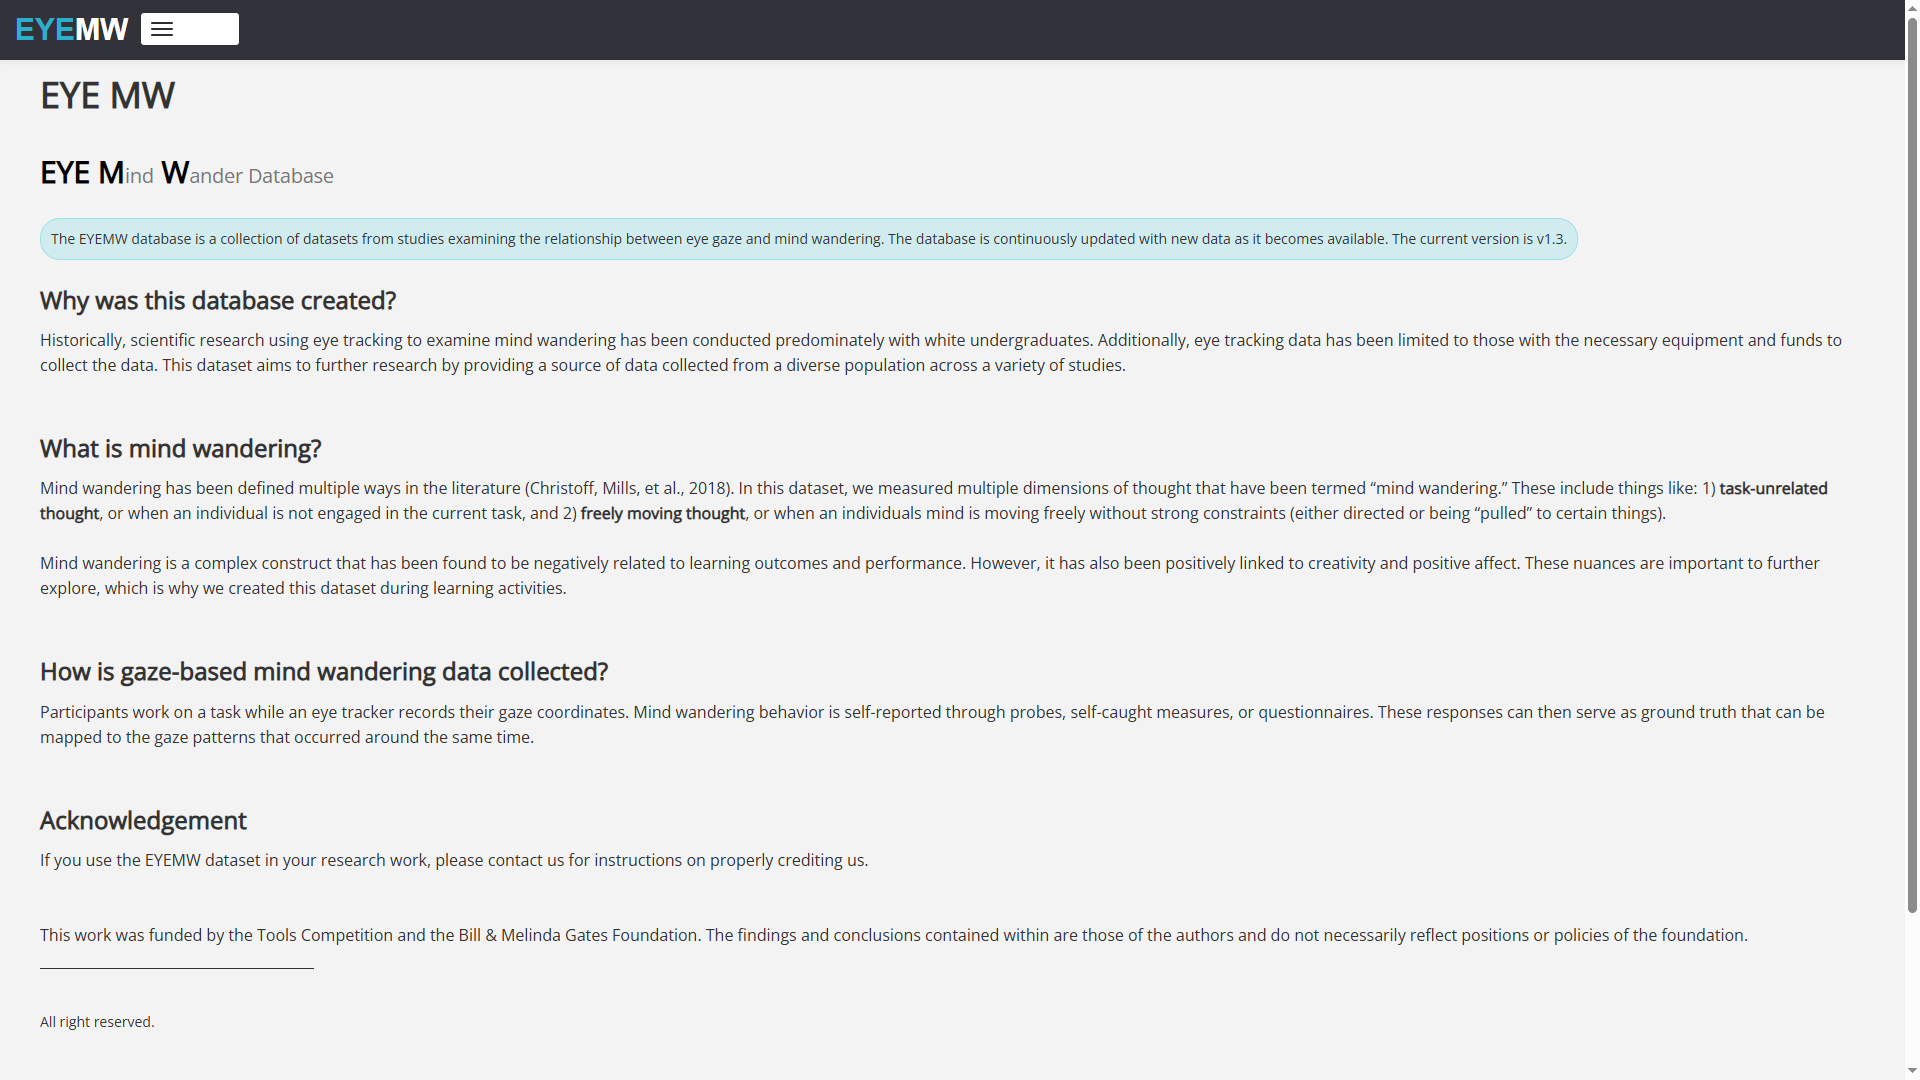
Task: Click the "All right reserved." footer text
Action: coord(97,1022)
